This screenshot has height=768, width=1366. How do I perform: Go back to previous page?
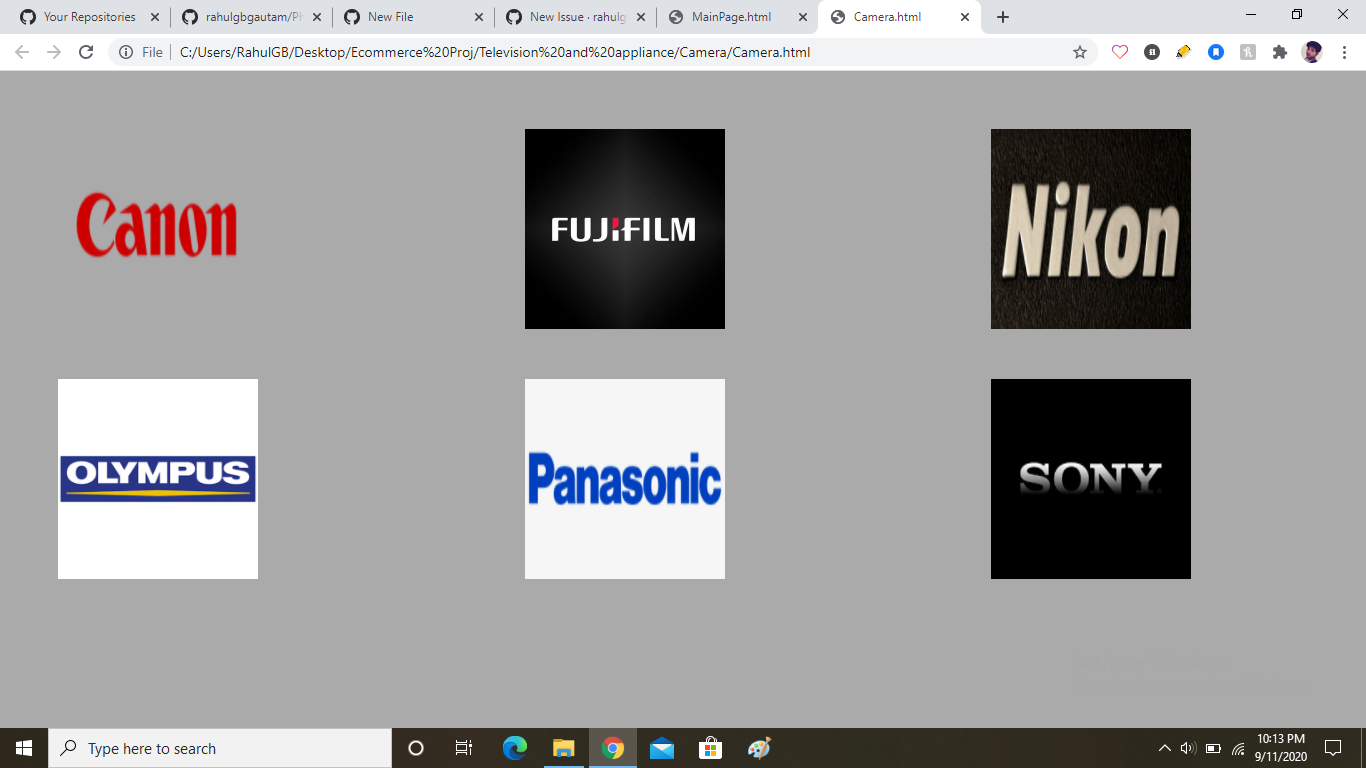pyautogui.click(x=22, y=52)
